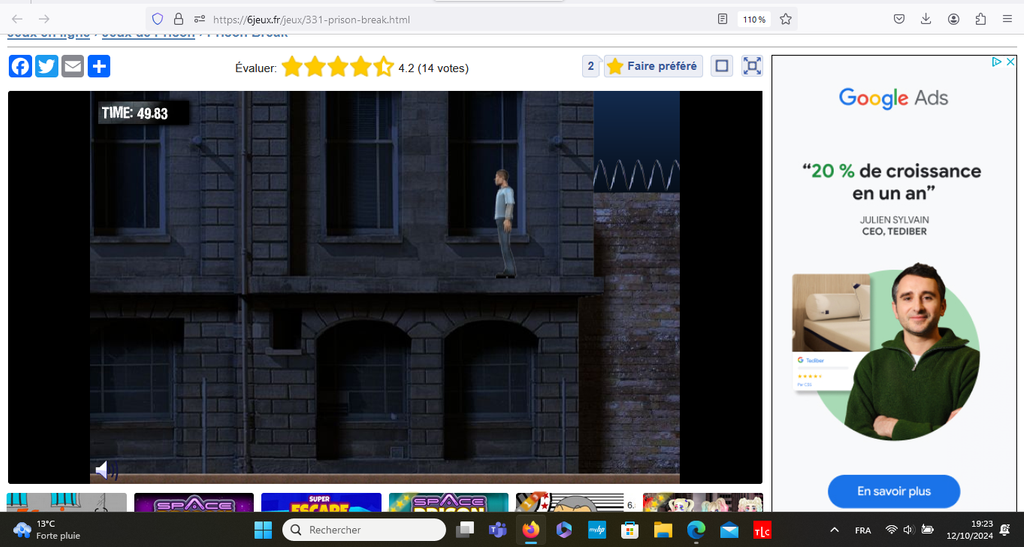Open the 110% zoom level indicator

tap(753, 19)
